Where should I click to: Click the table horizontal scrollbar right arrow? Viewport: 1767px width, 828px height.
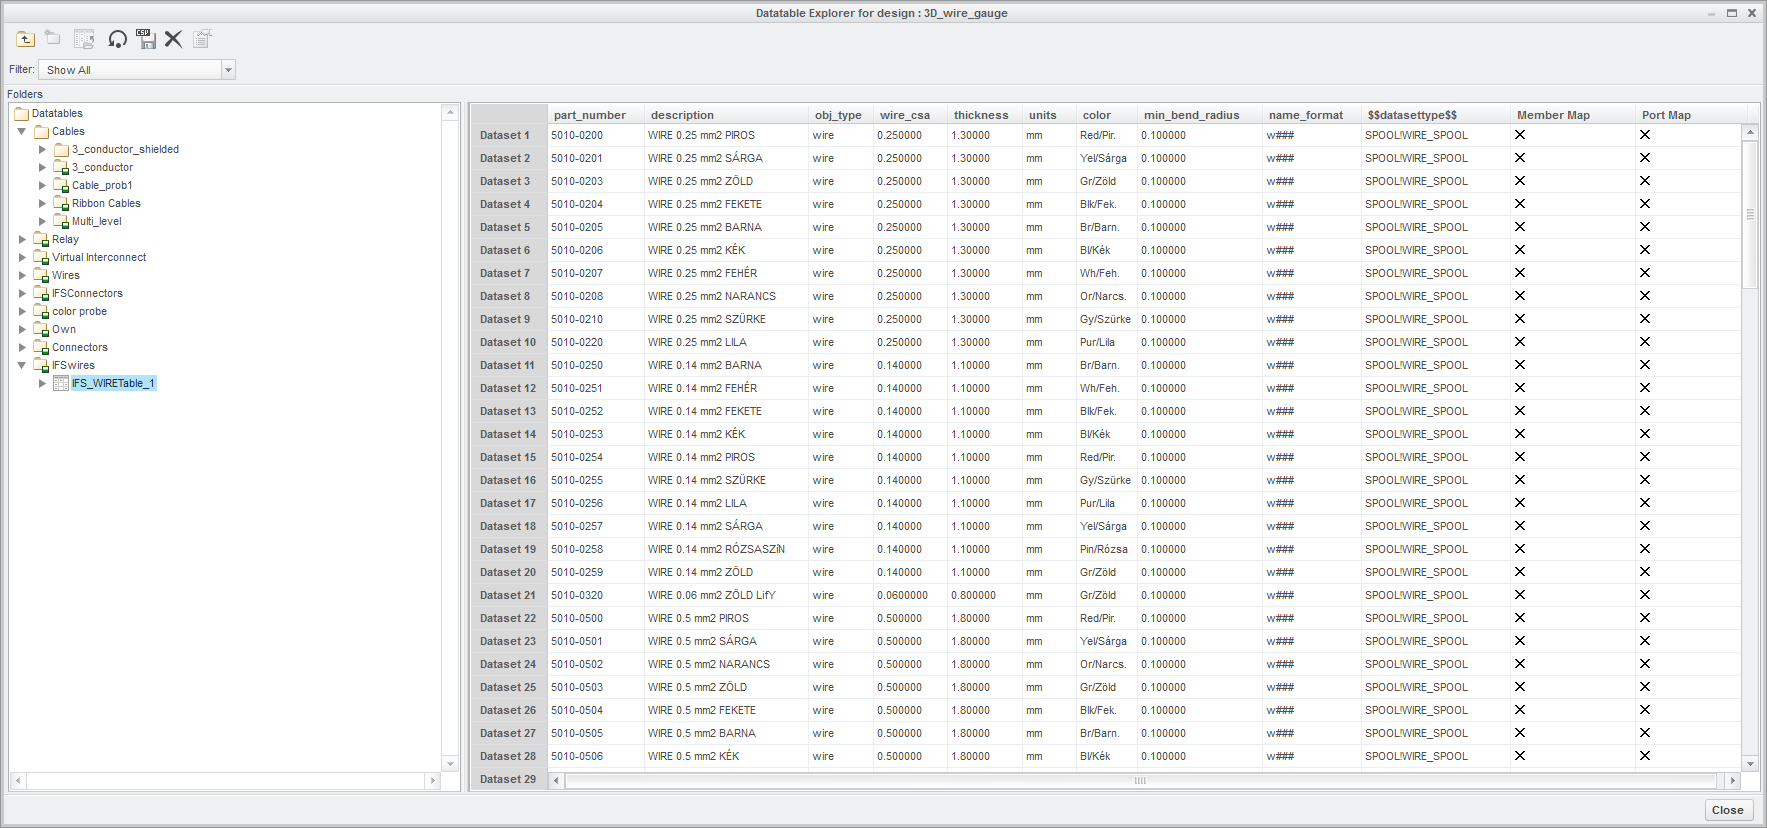1733,780
